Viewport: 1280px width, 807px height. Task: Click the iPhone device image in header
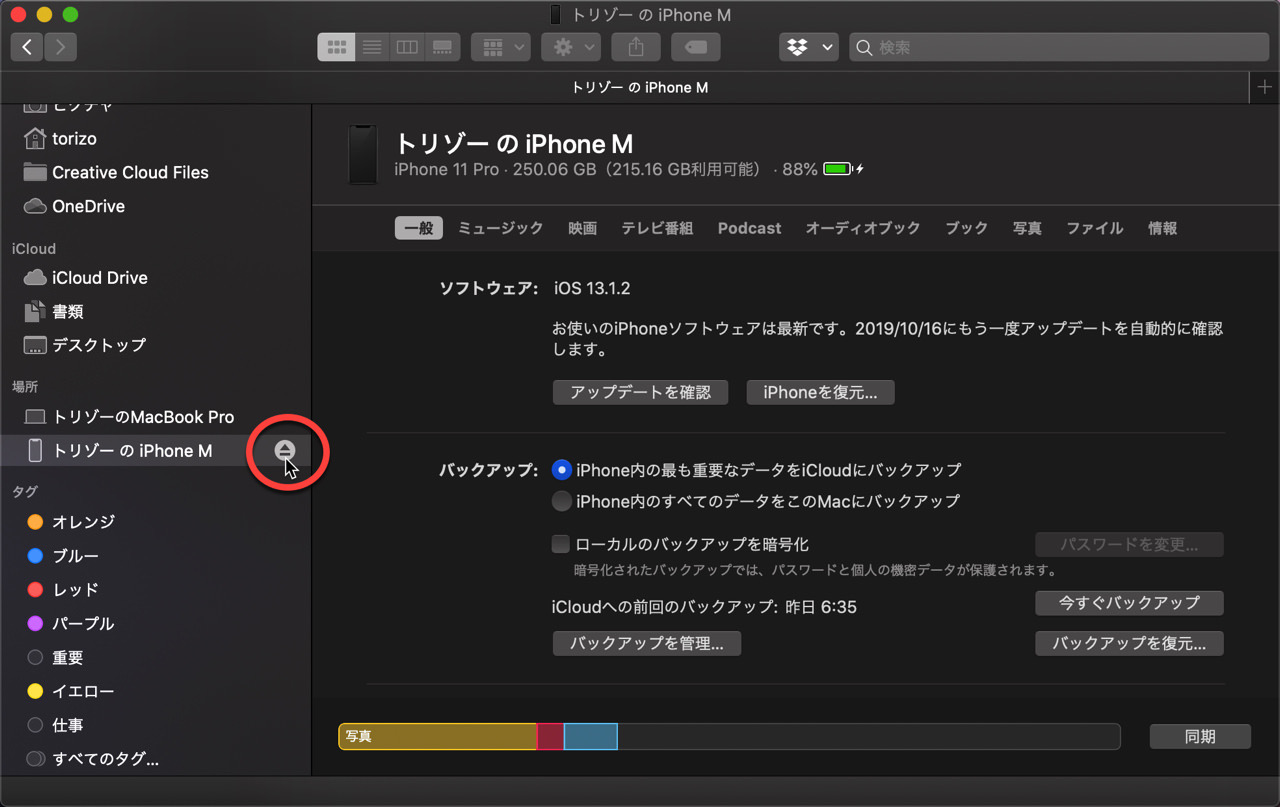362,154
